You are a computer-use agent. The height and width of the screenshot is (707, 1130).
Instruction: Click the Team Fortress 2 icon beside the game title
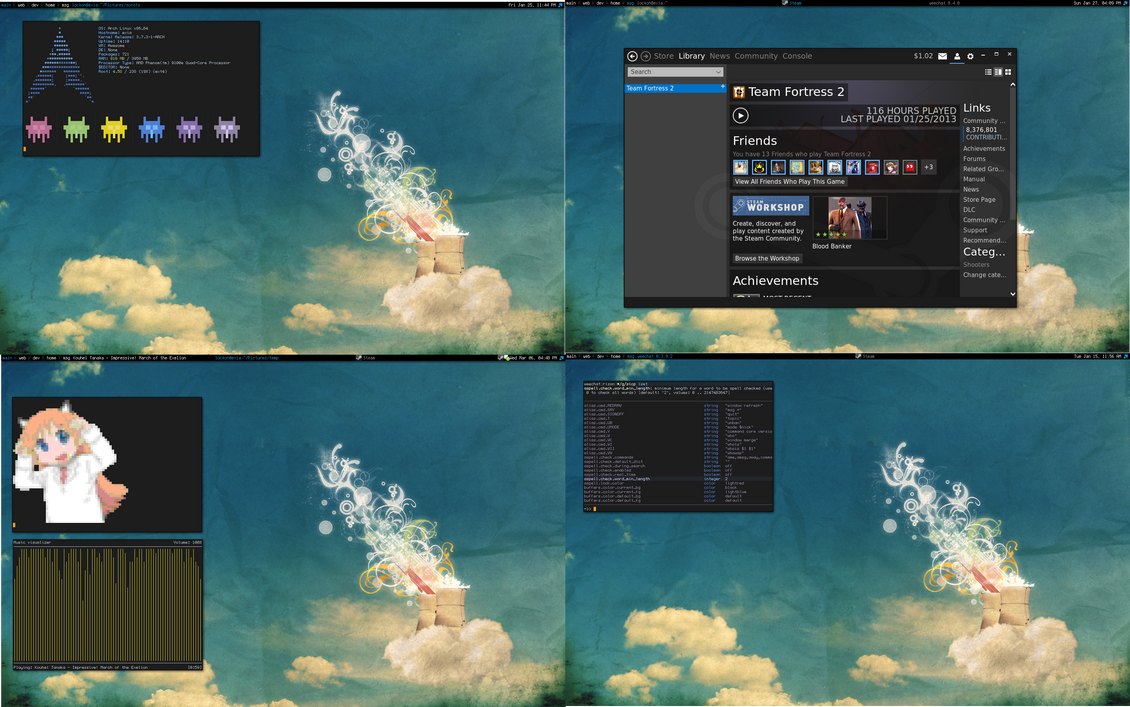739,91
